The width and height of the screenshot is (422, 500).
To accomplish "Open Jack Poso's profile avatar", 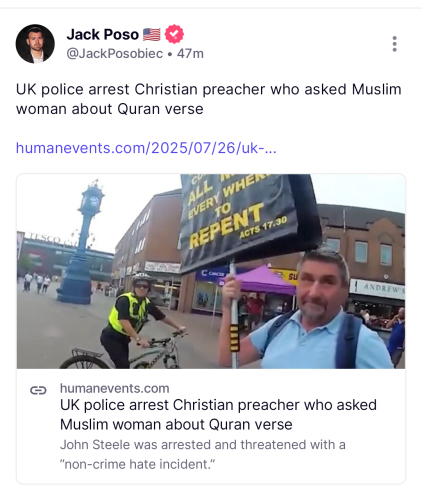I will (35, 44).
